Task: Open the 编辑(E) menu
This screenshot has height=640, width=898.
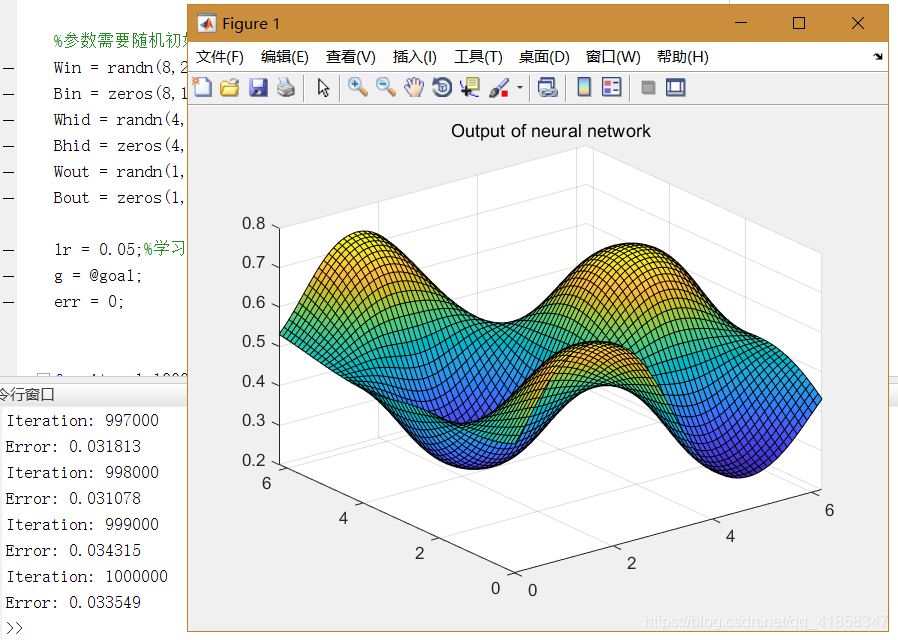Action: tap(285, 57)
